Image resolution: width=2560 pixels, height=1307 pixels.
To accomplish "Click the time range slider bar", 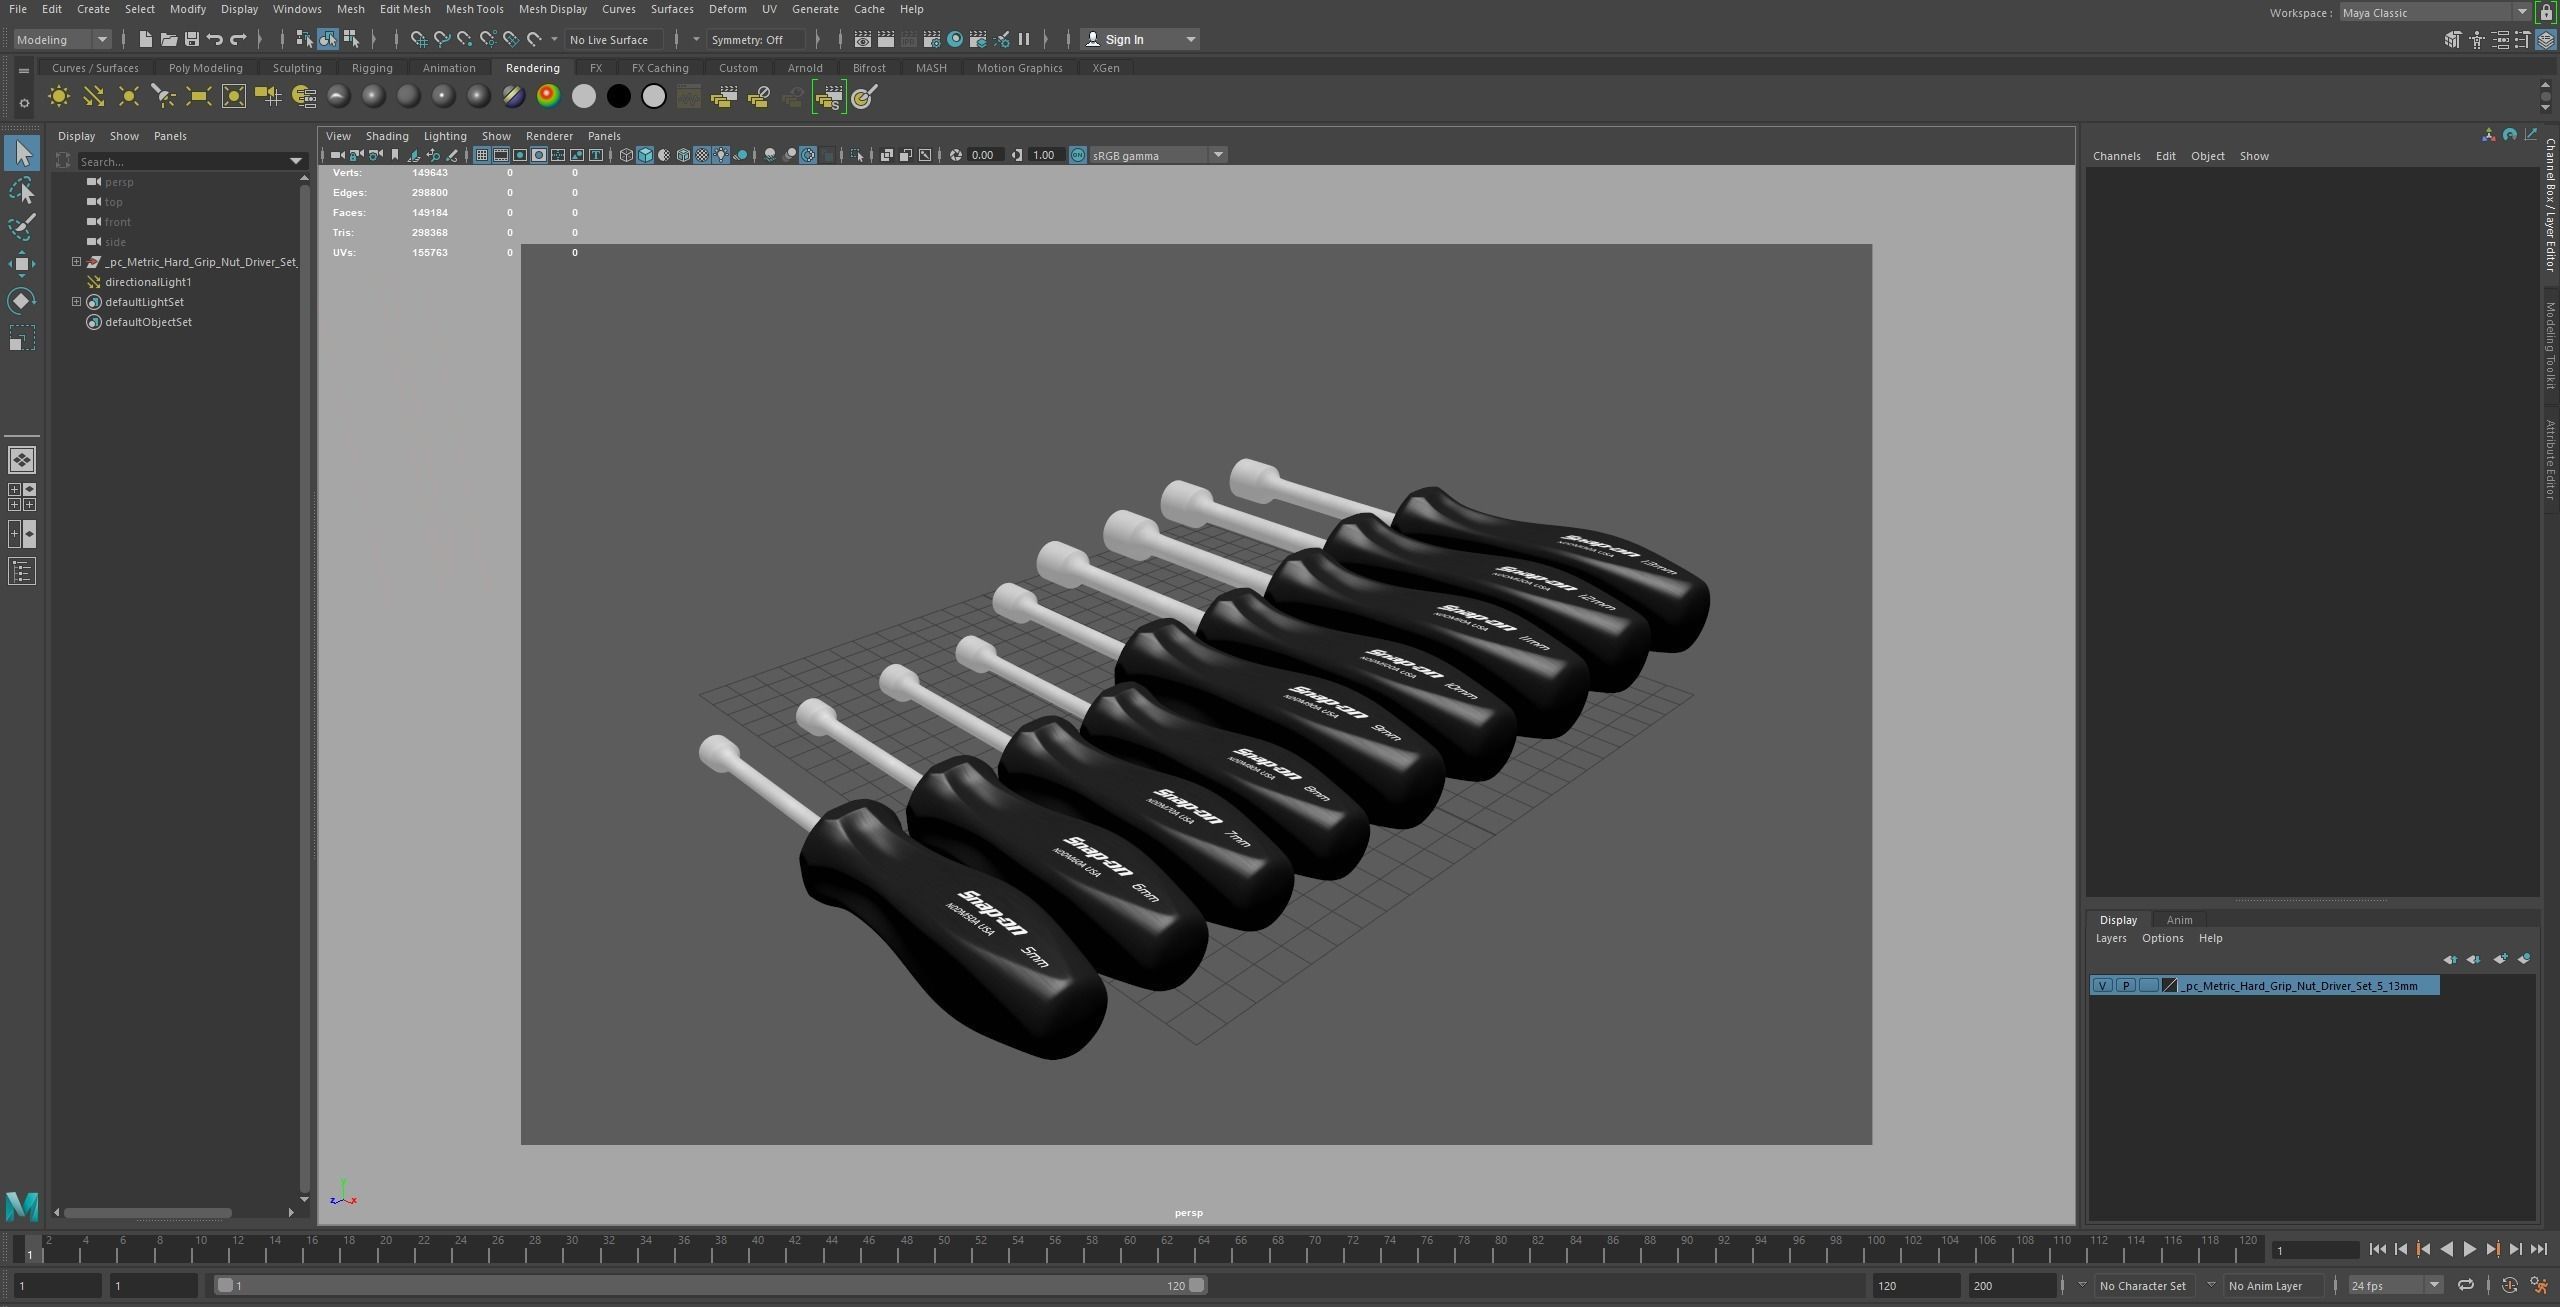I will (x=711, y=1285).
